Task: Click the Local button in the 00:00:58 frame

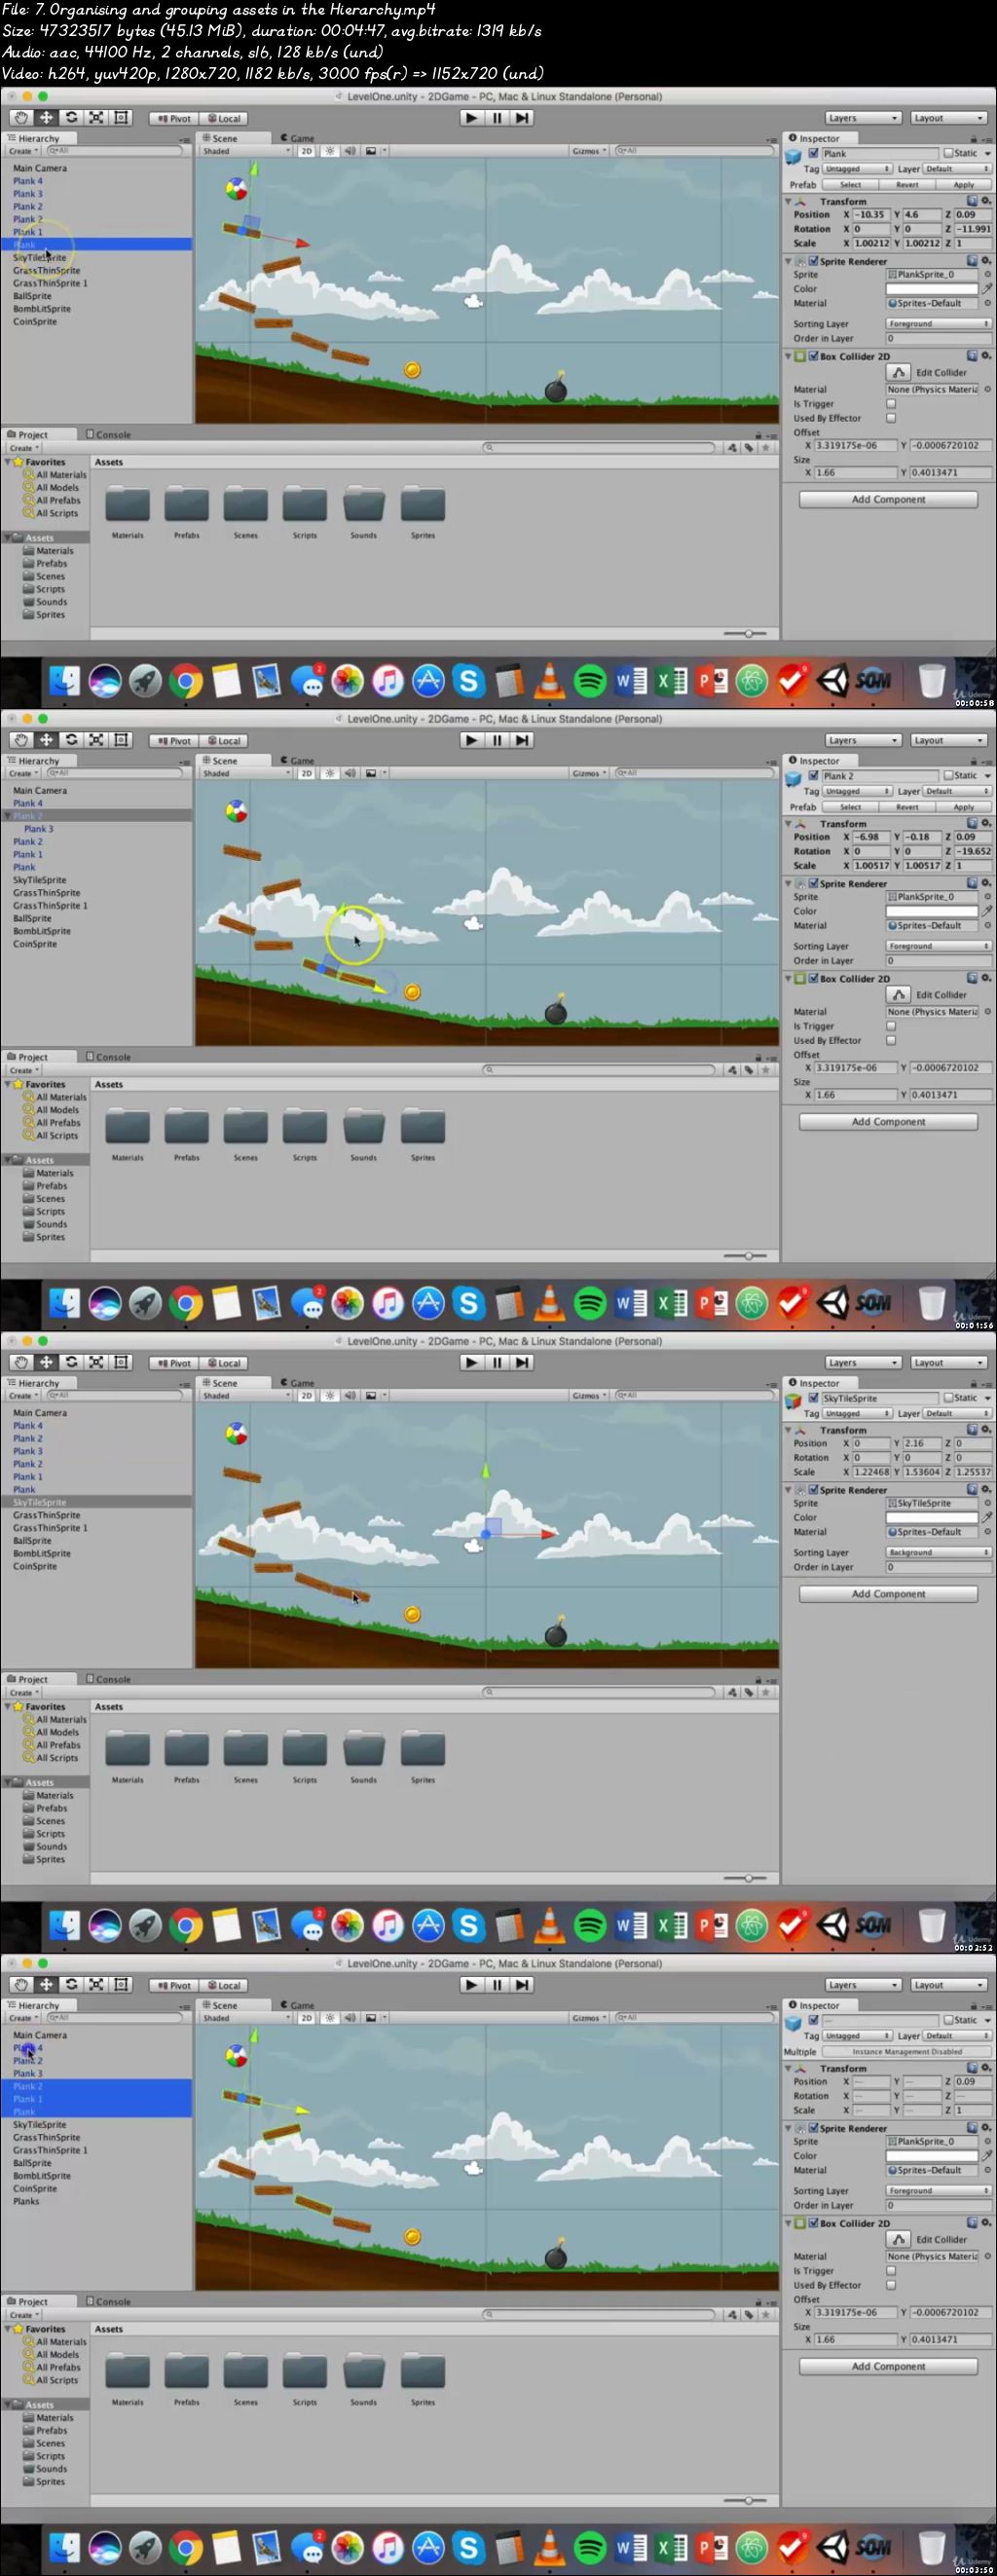Action: pyautogui.click(x=224, y=118)
